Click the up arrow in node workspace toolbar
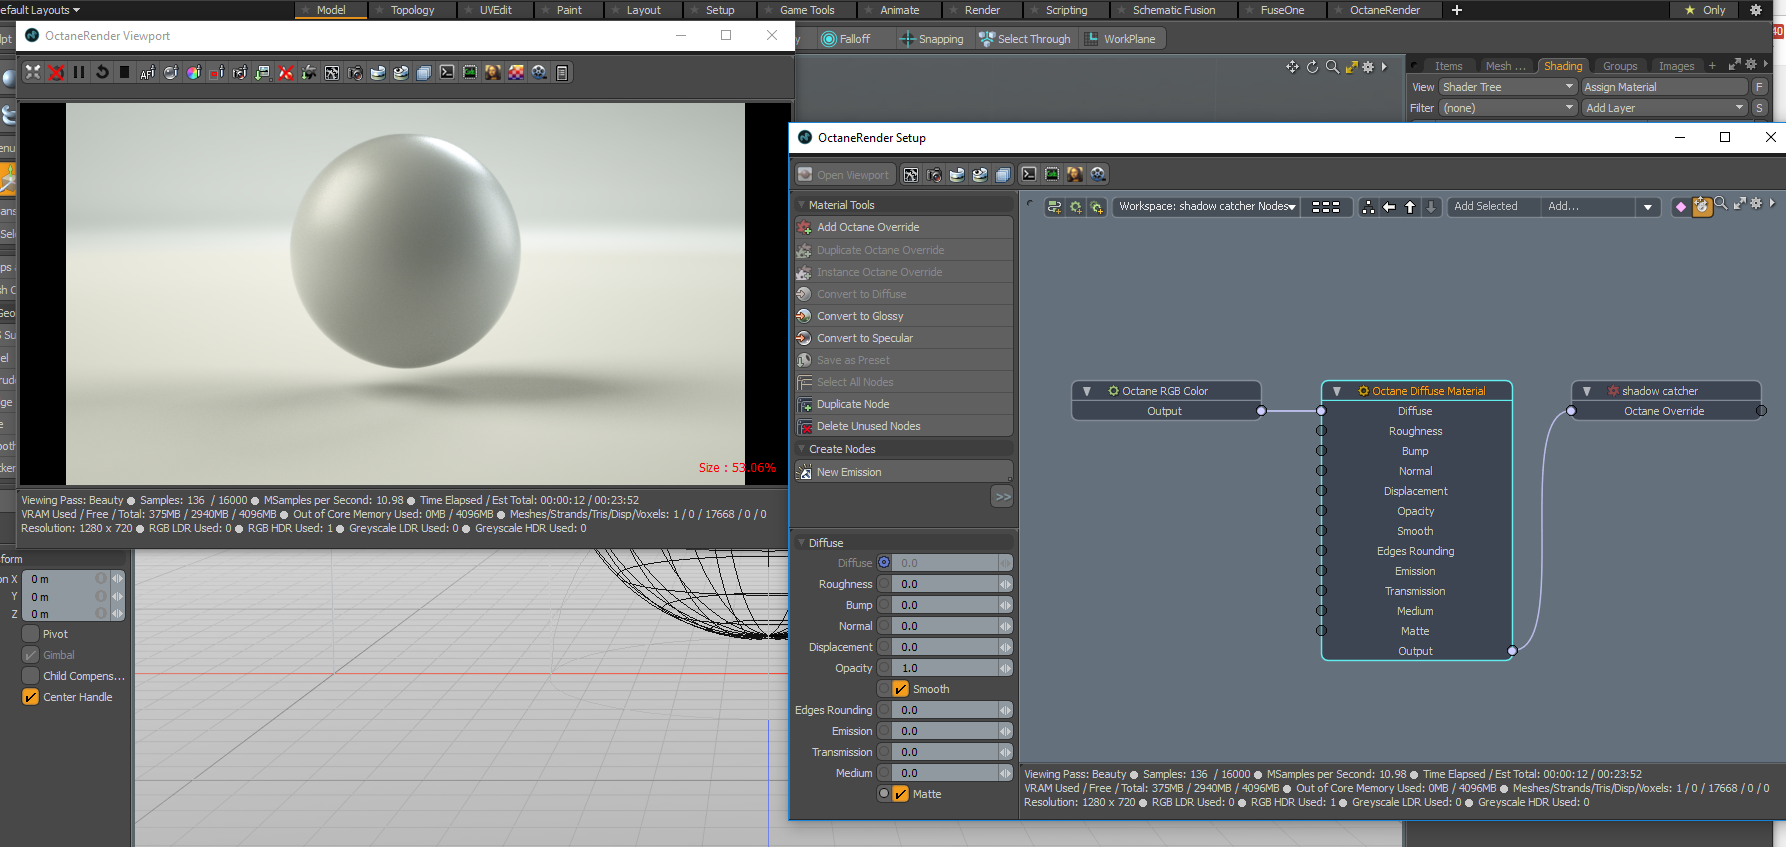 point(1410,207)
